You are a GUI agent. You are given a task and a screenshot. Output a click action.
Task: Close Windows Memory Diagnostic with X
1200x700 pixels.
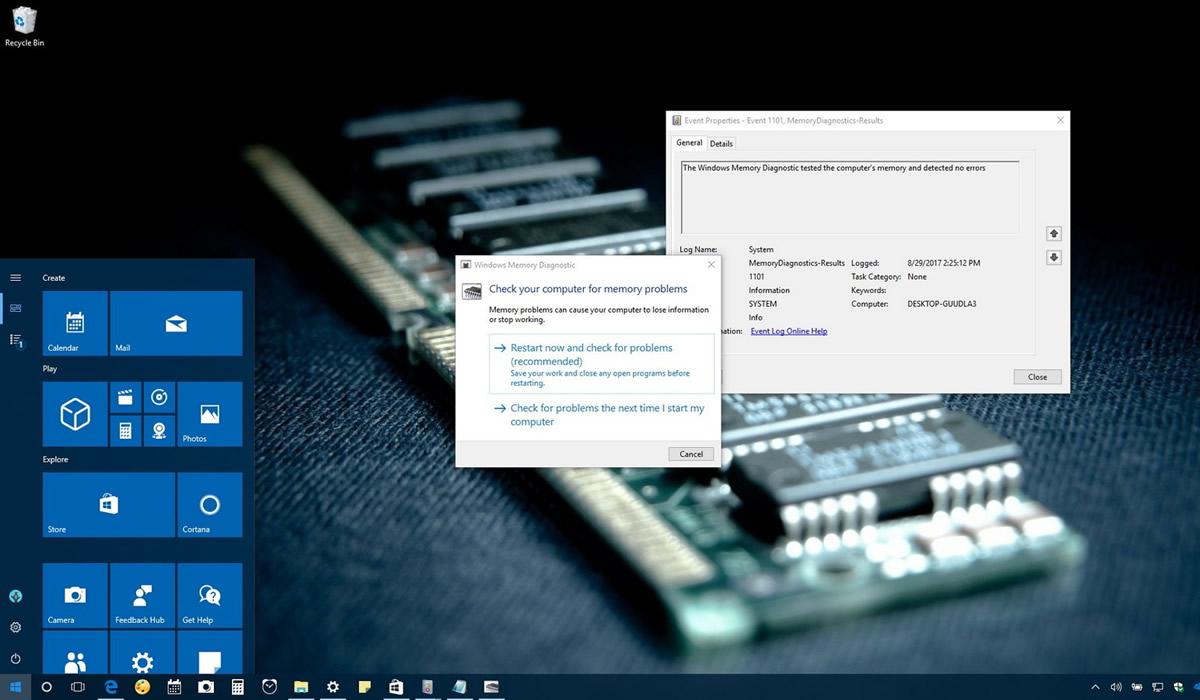click(x=710, y=265)
